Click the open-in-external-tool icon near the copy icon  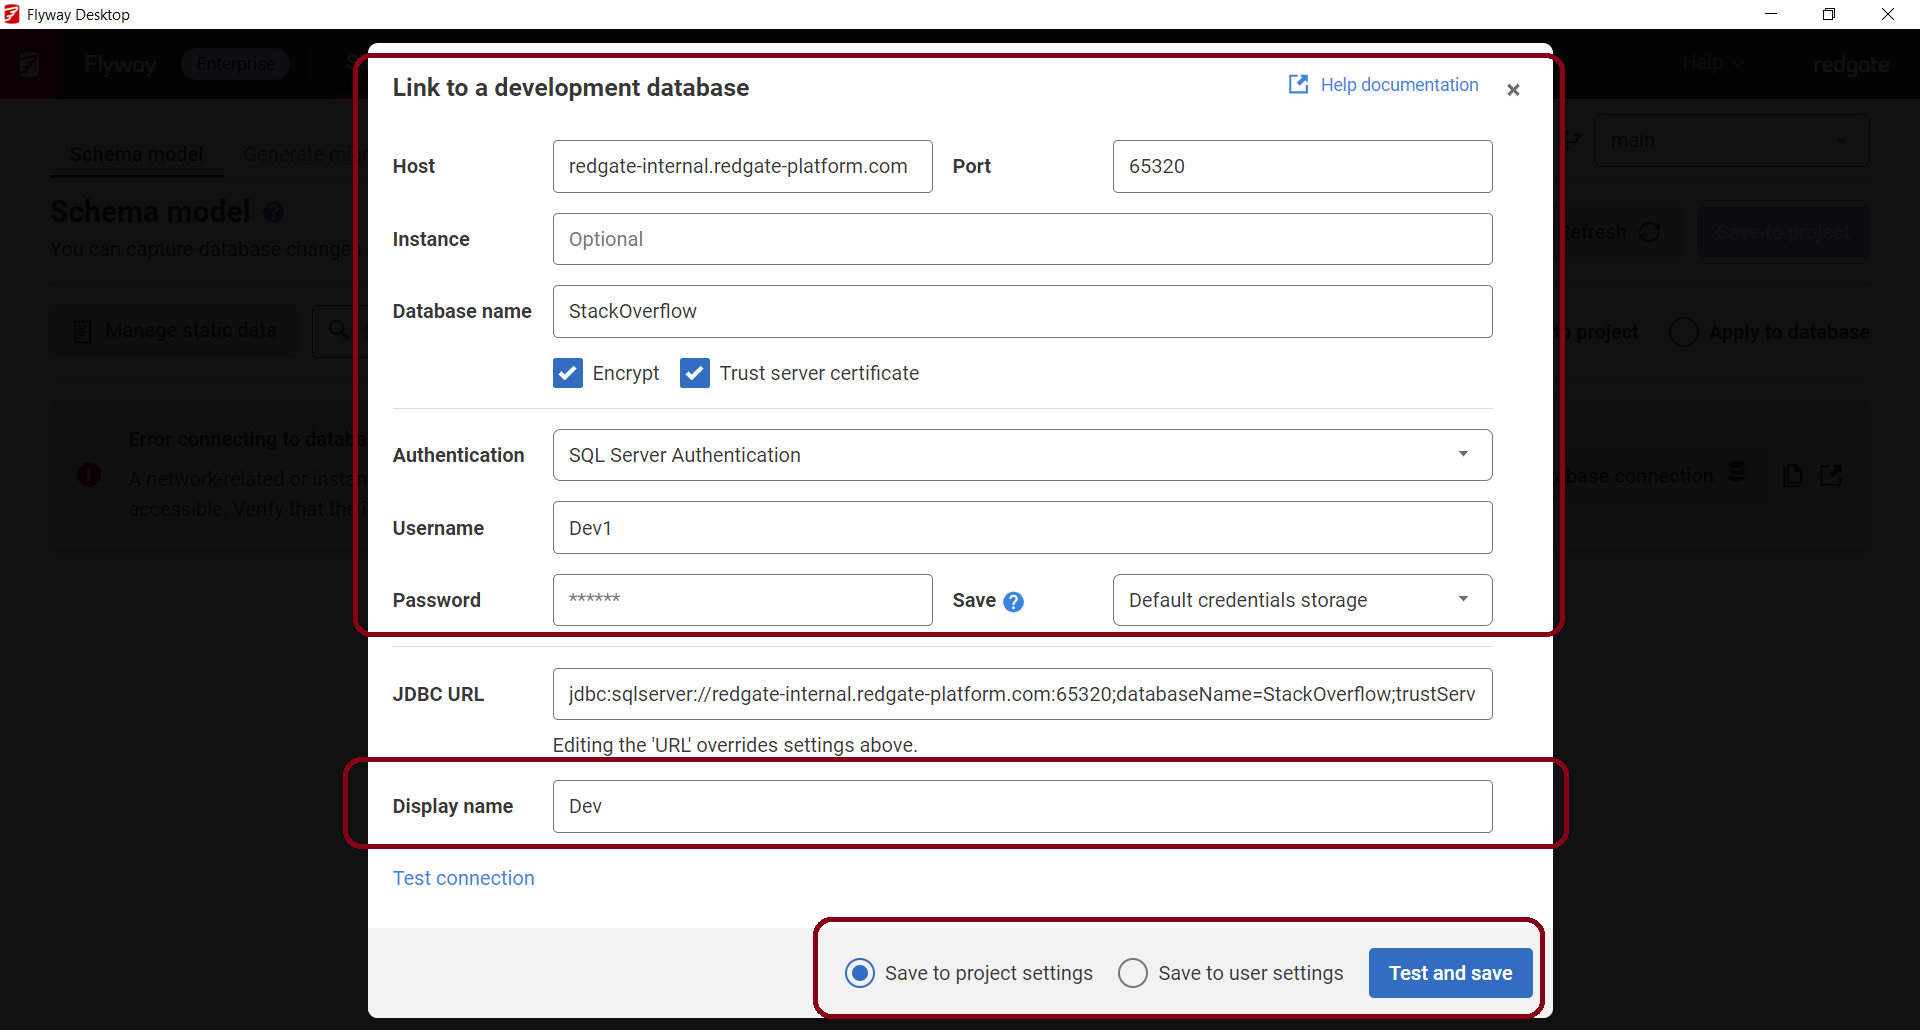click(x=1832, y=475)
